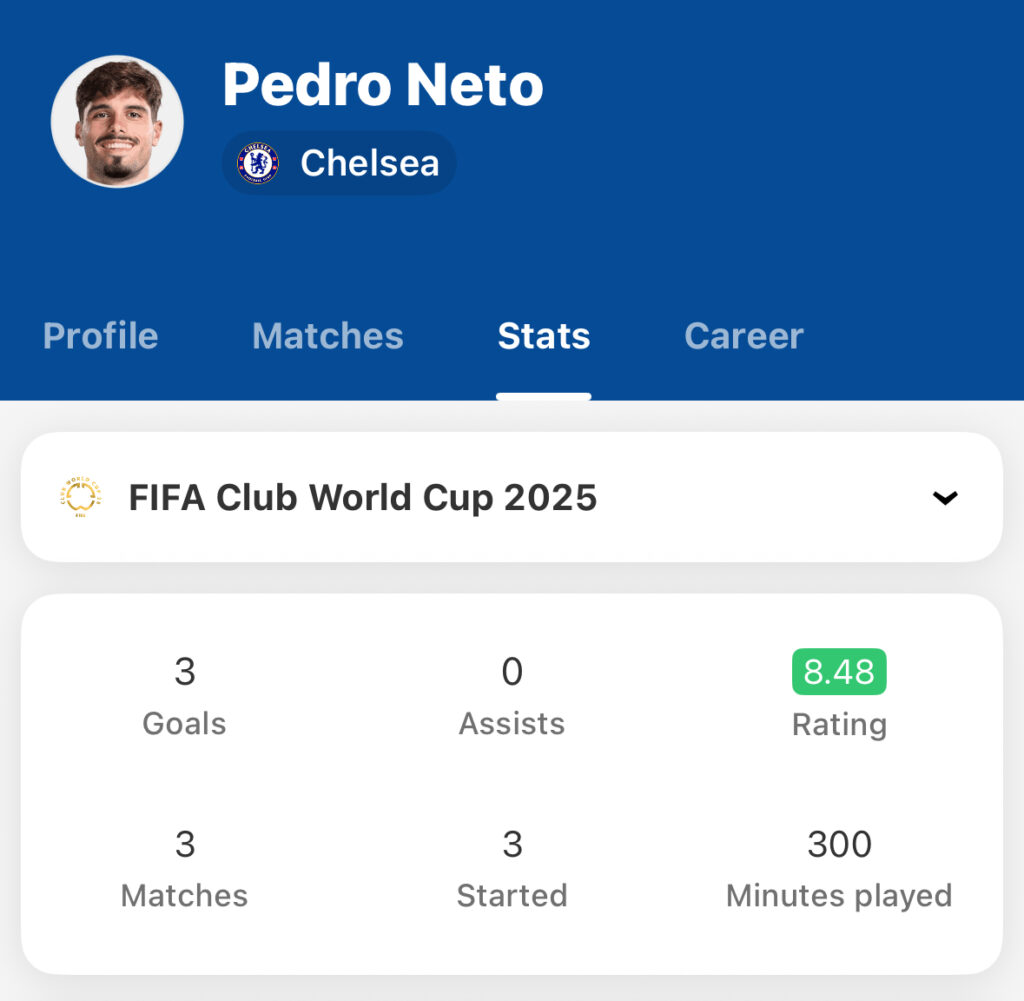Switch to the Profile tab
Screen dimensions: 1024x1001
pyautogui.click(x=101, y=336)
